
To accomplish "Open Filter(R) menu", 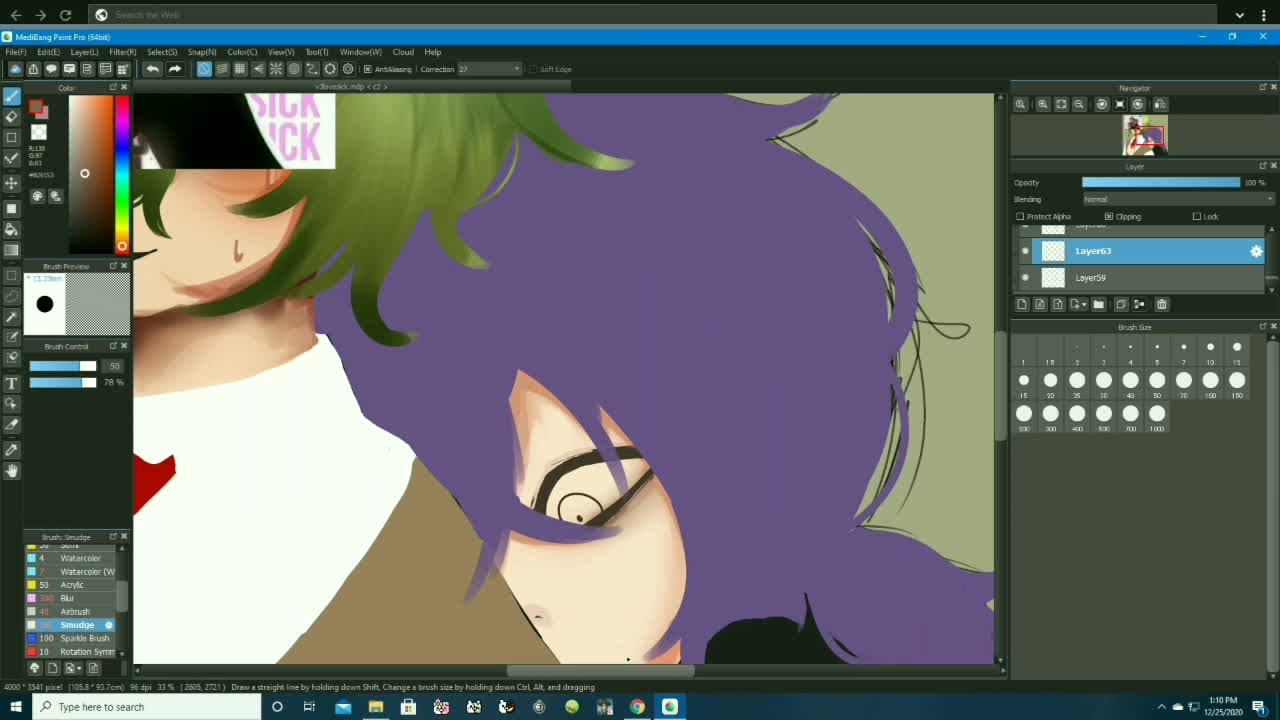I will [x=123, y=52].
